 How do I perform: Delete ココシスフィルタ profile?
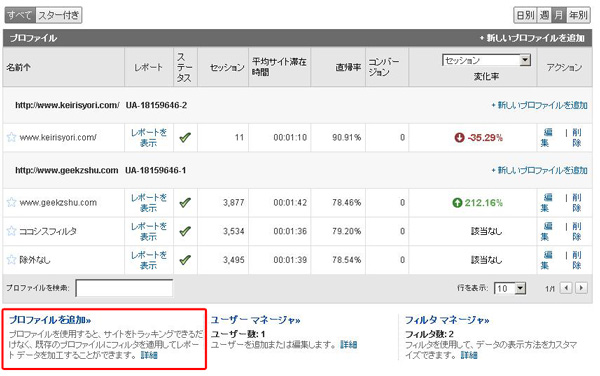(577, 231)
